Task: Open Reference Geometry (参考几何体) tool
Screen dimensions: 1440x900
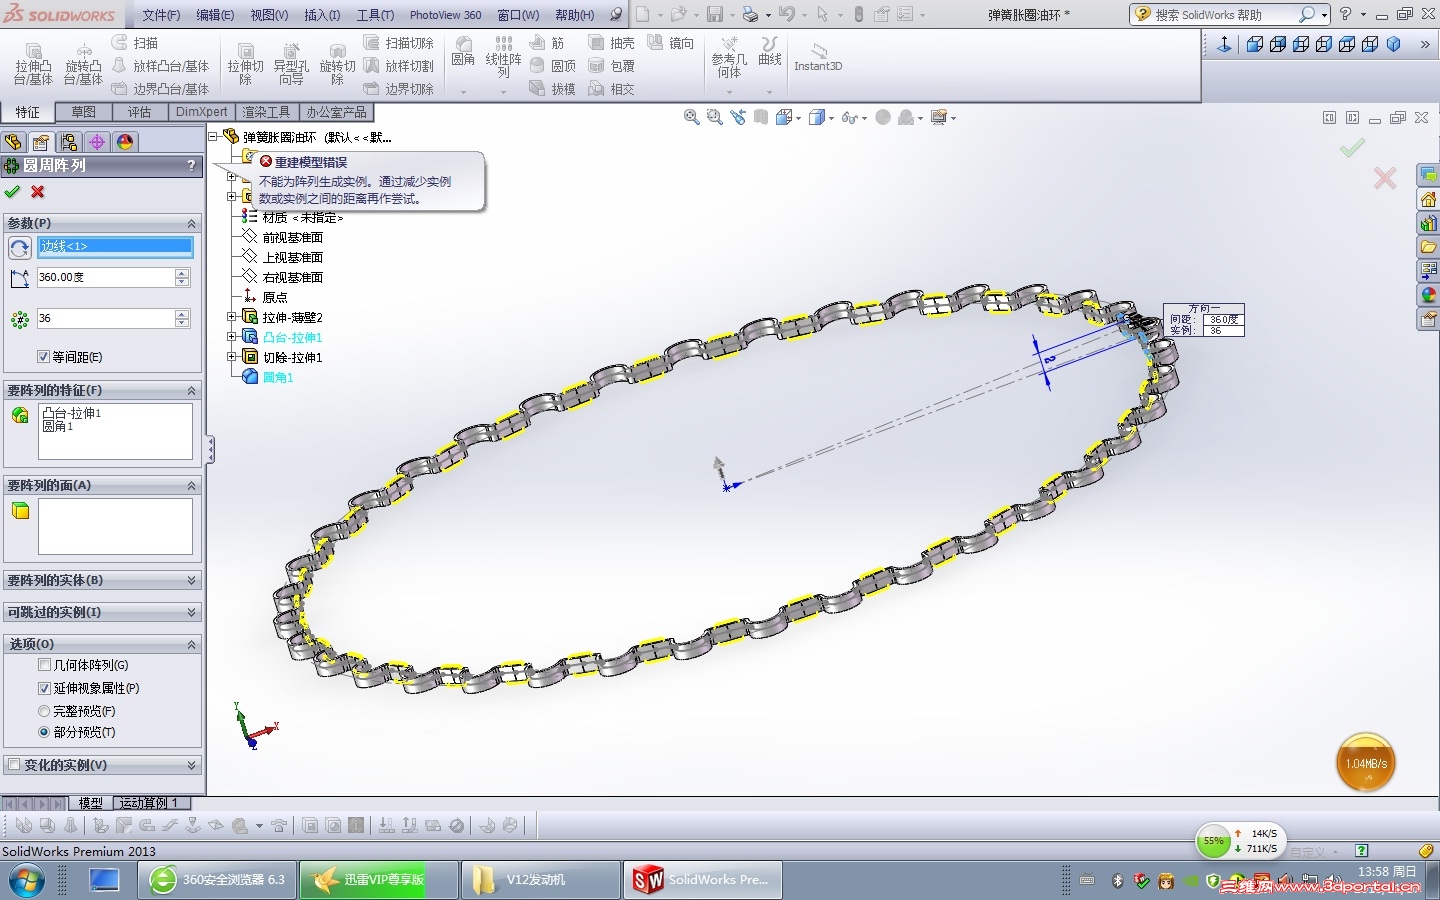Action: pyautogui.click(x=729, y=58)
